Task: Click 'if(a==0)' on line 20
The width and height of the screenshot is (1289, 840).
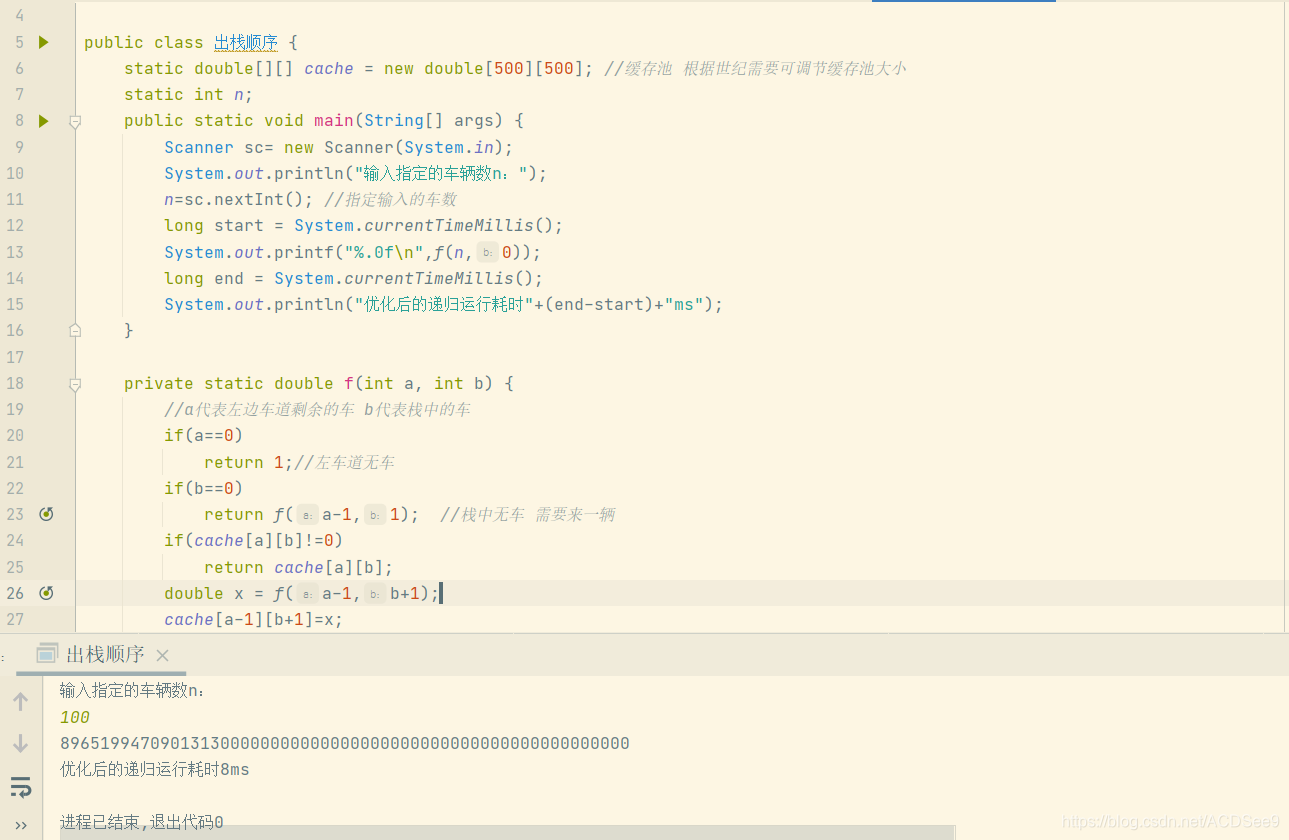Action: 204,435
